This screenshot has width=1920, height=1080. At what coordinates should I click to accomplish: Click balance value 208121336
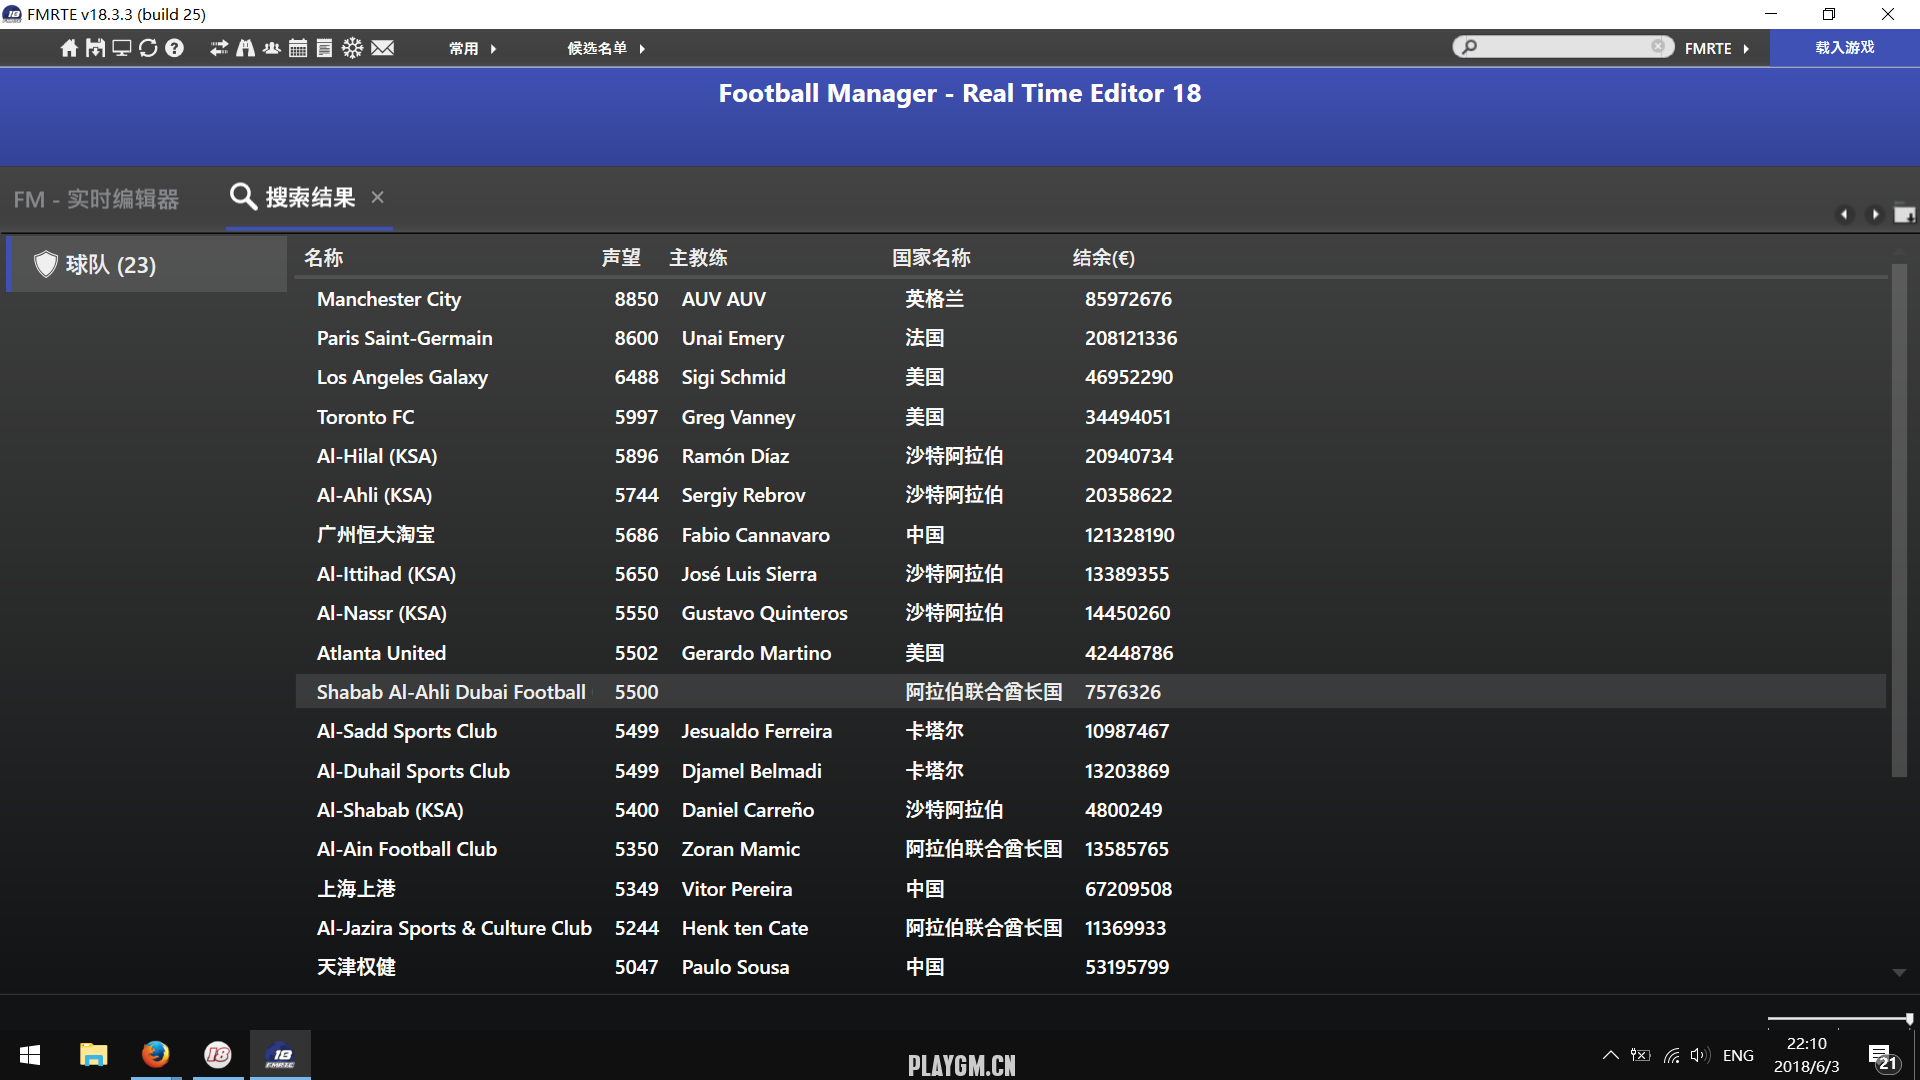[1131, 338]
